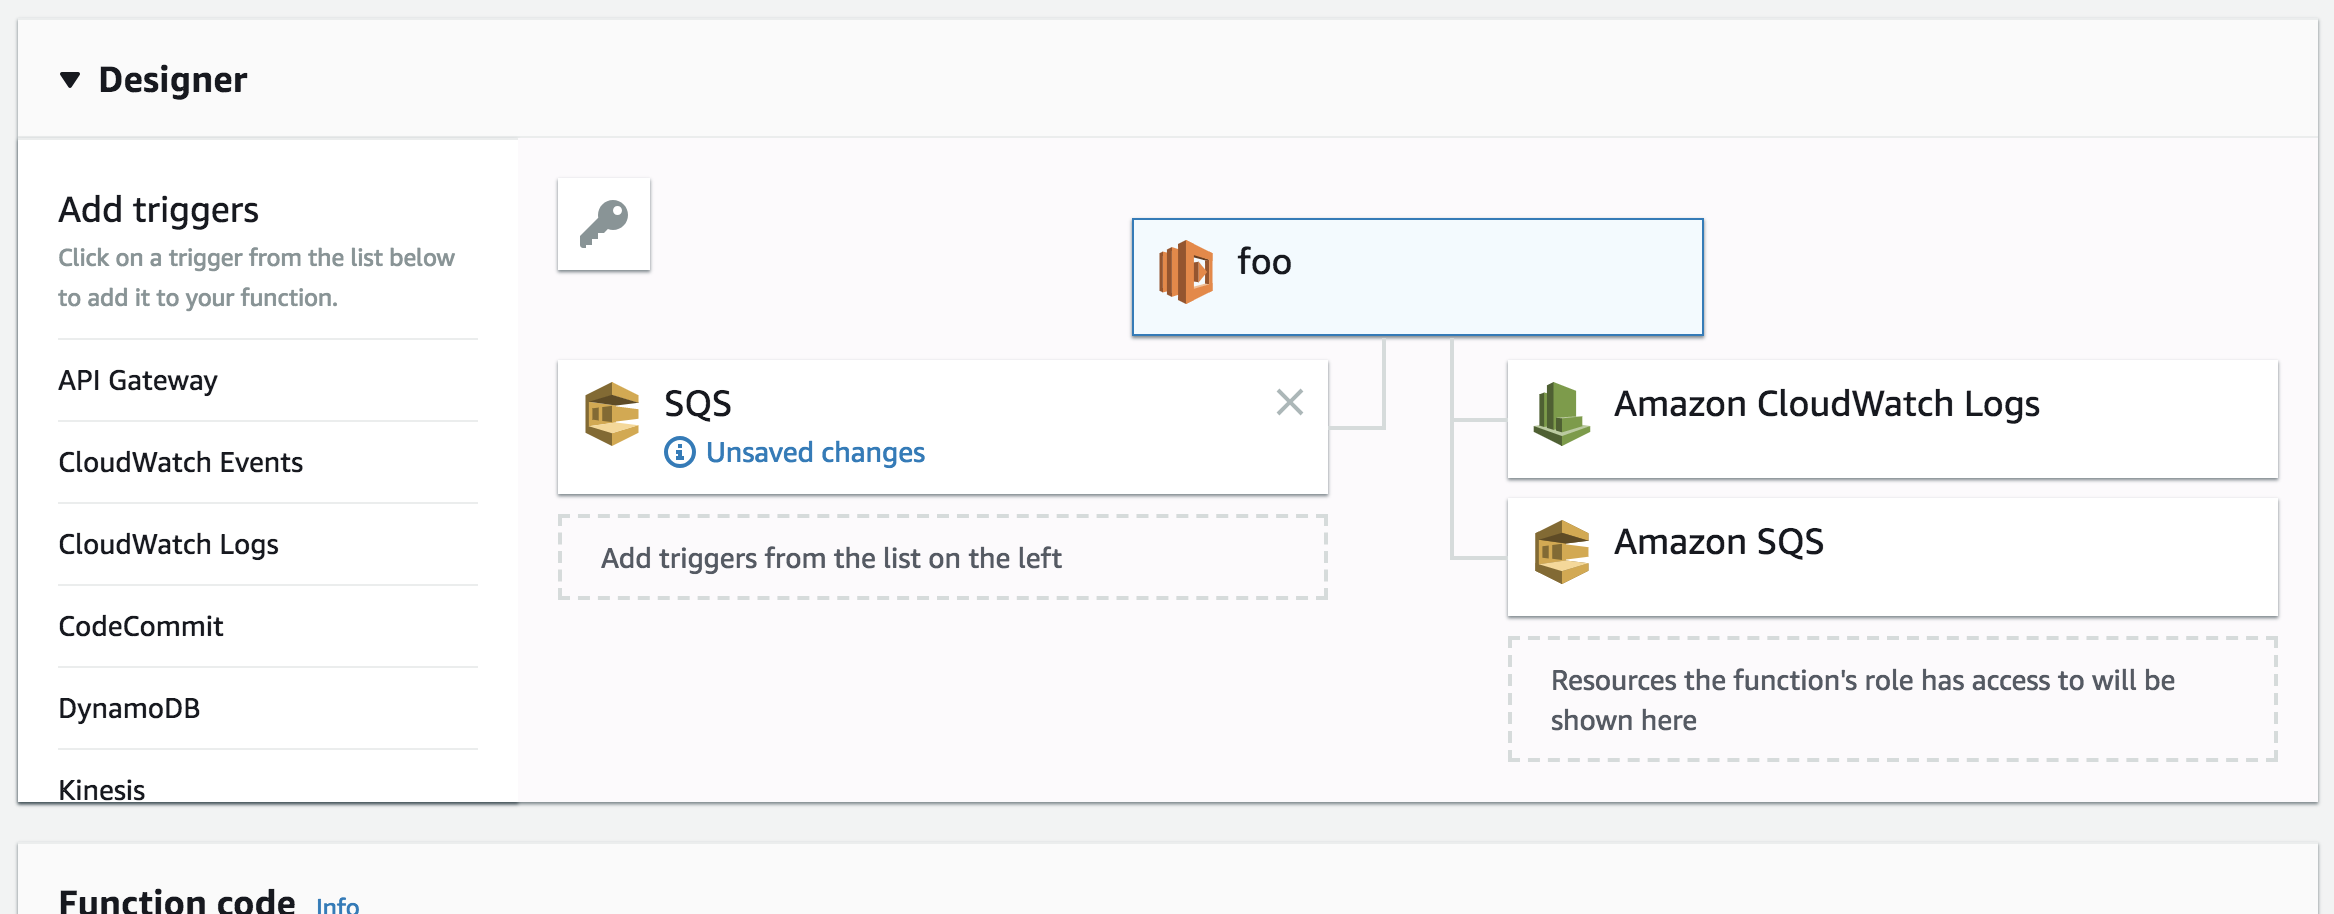Click the Add triggers heading
The image size is (2334, 914).
coord(158,210)
